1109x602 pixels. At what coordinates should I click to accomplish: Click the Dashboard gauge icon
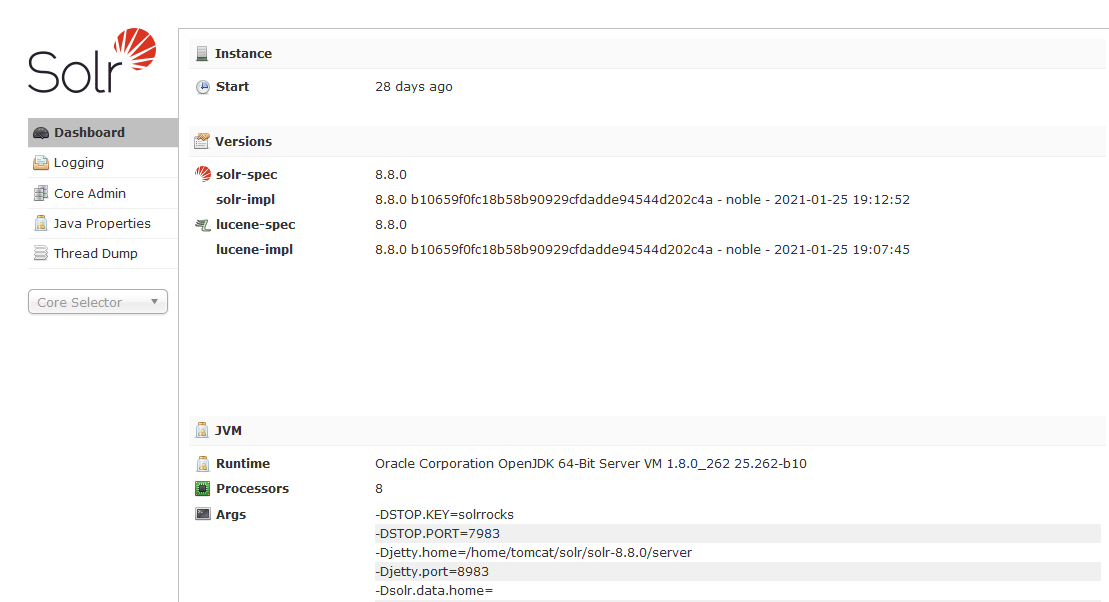pos(41,133)
